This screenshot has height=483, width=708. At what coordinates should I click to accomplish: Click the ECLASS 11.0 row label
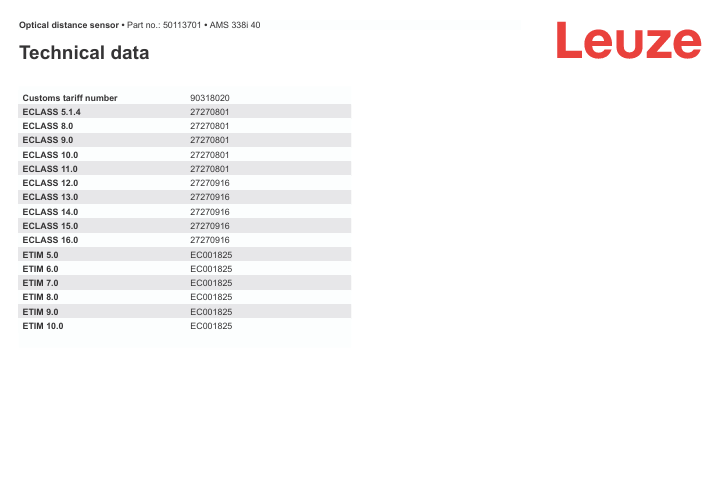50,169
